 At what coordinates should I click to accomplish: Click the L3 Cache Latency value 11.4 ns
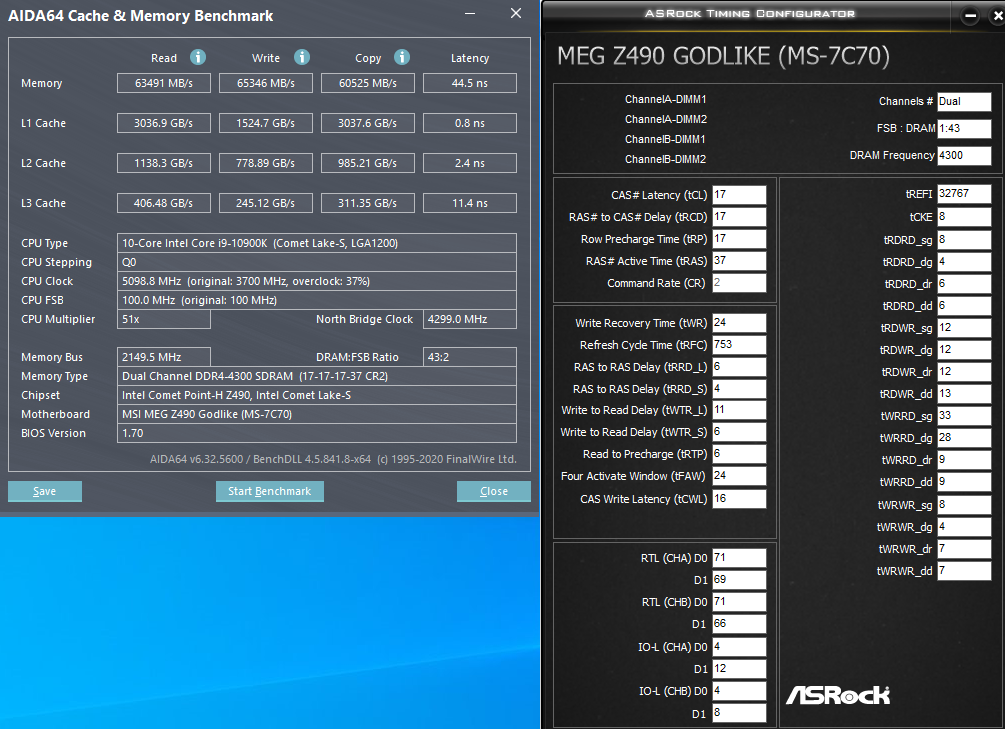[470, 203]
